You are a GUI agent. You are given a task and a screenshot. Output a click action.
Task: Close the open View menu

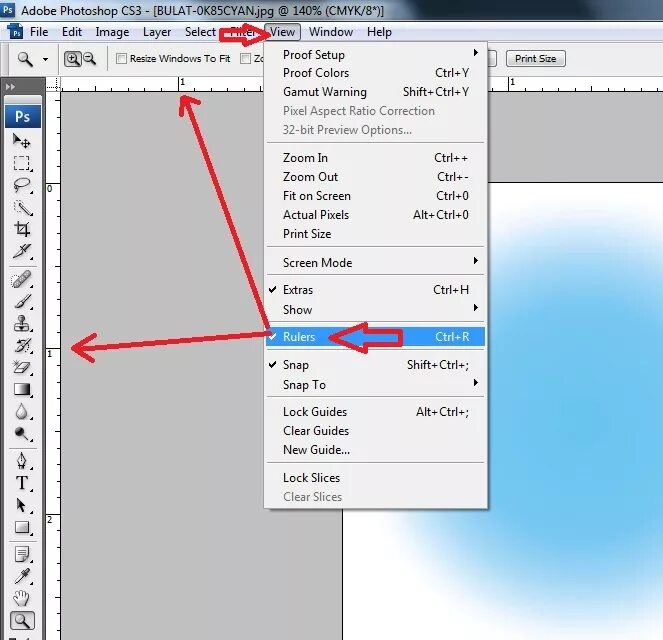point(282,32)
